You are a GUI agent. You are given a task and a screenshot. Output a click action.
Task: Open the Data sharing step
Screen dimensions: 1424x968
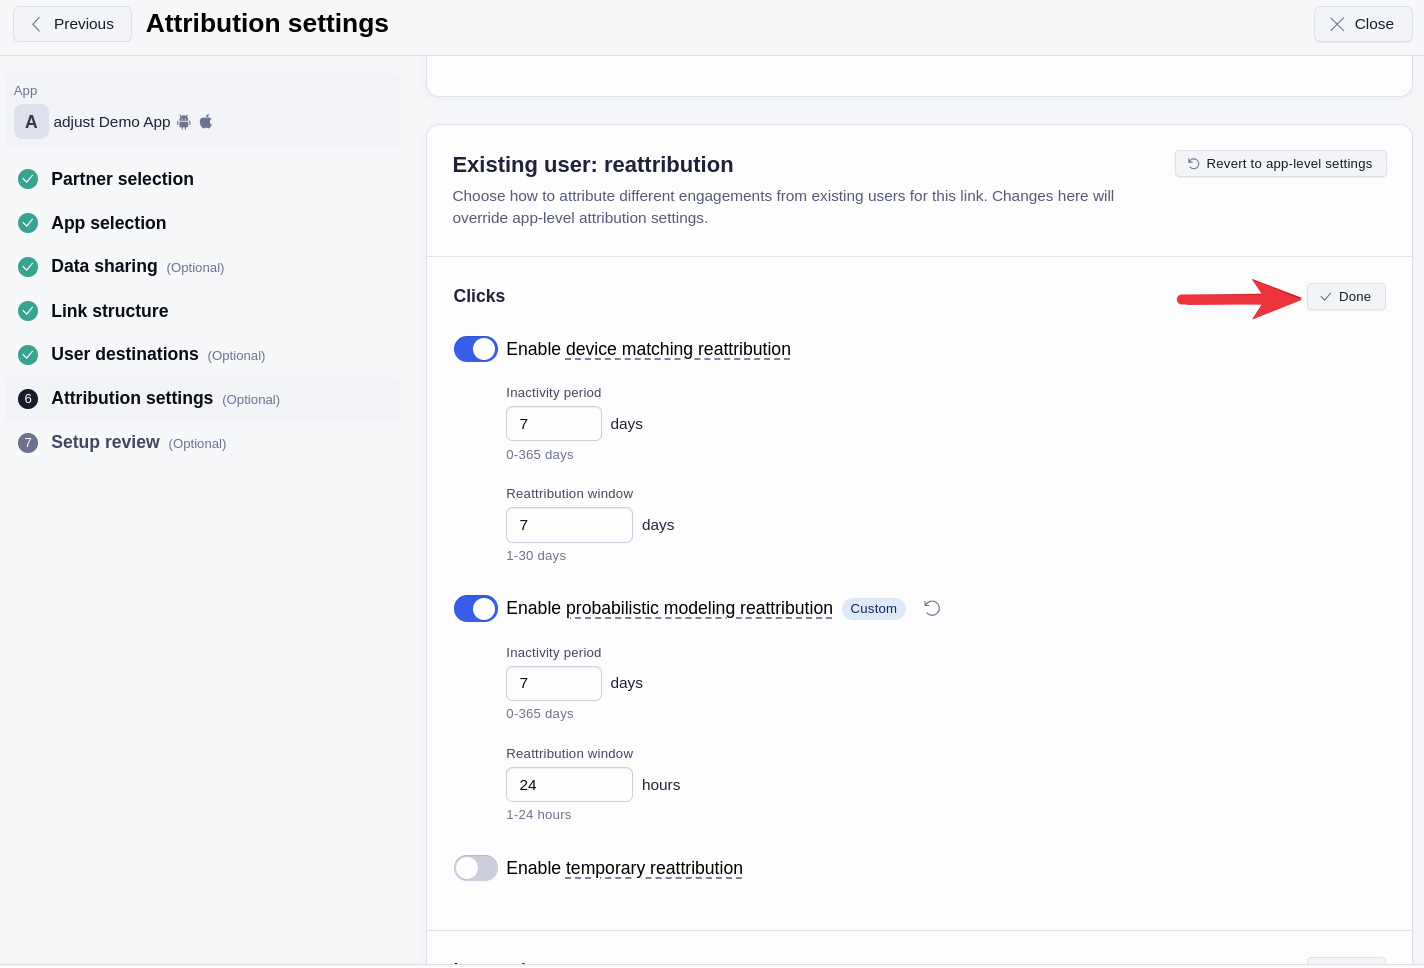click(x=104, y=266)
